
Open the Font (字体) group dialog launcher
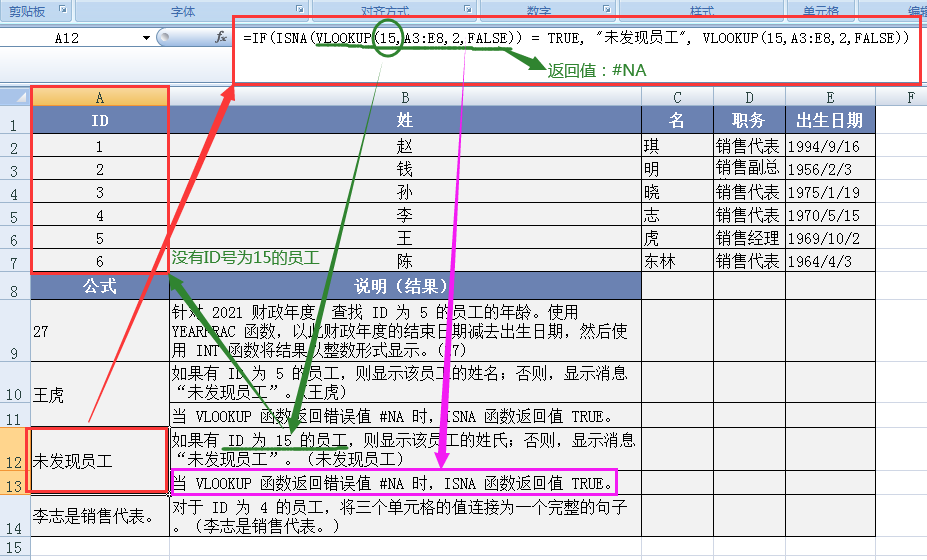[300, 9]
